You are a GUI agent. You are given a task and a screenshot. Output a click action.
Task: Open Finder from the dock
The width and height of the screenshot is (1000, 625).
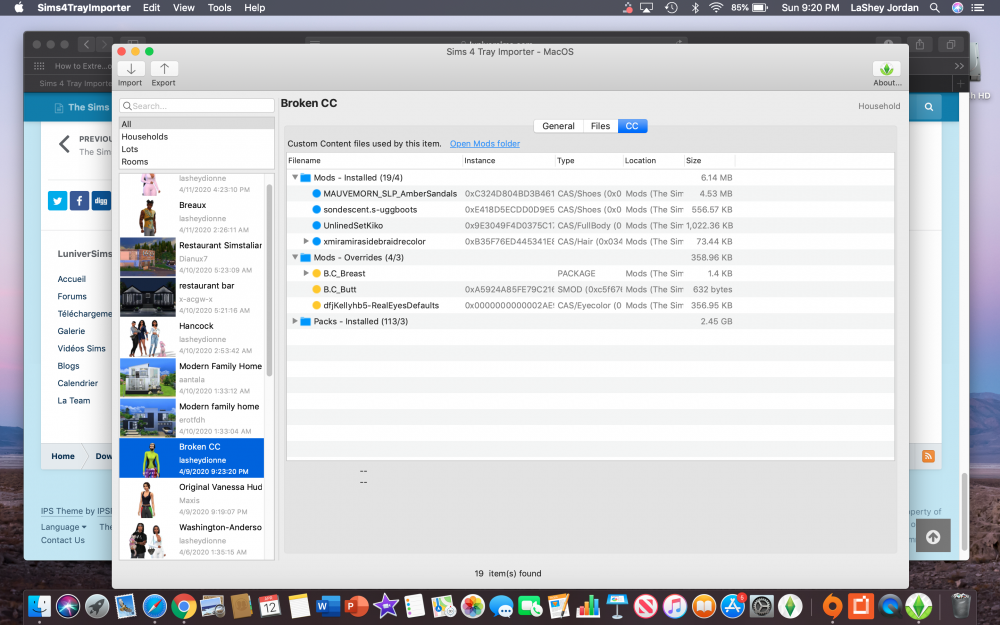(40, 606)
